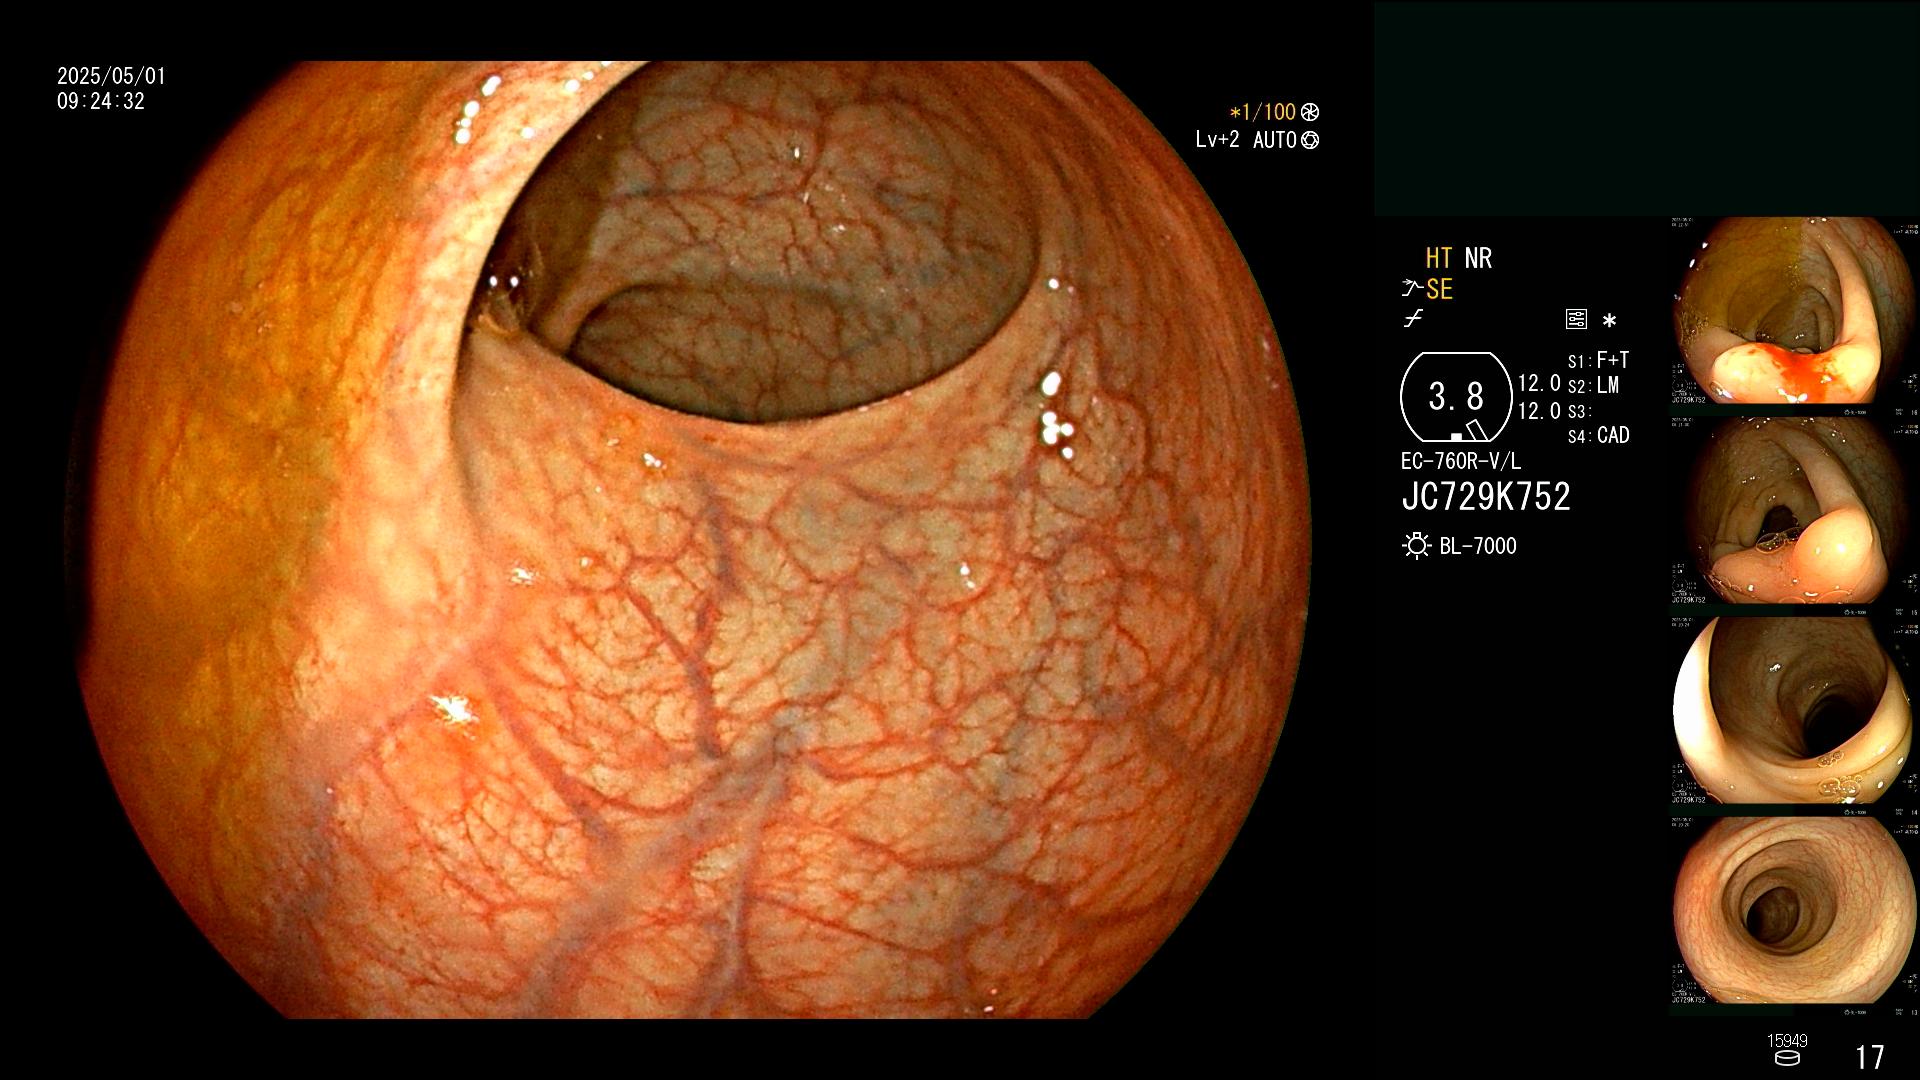
Task: Click the S4: CAD switch assignment
Action: pyautogui.click(x=1598, y=436)
